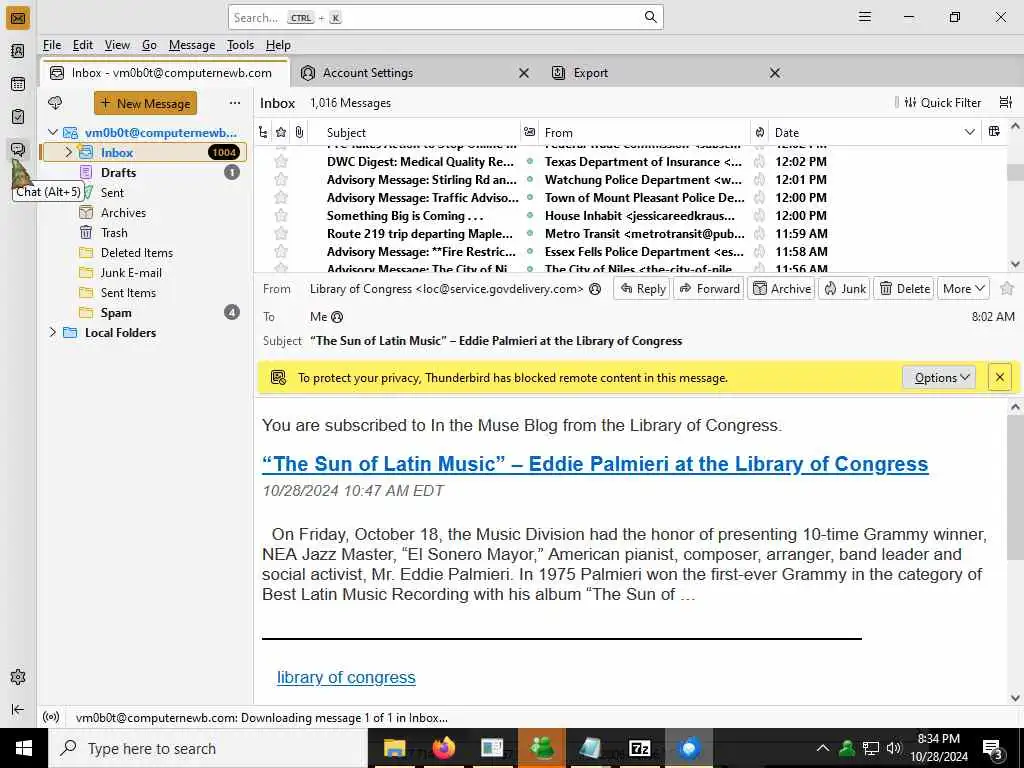1024x768 pixels.
Task: Mark Texas Department of Insurance message as junk
Action: click(760, 161)
